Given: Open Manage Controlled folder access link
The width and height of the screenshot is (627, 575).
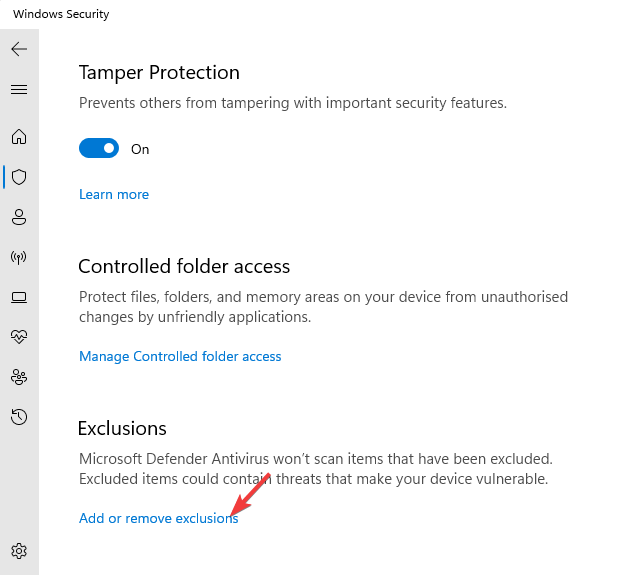Looking at the screenshot, I should point(180,356).
